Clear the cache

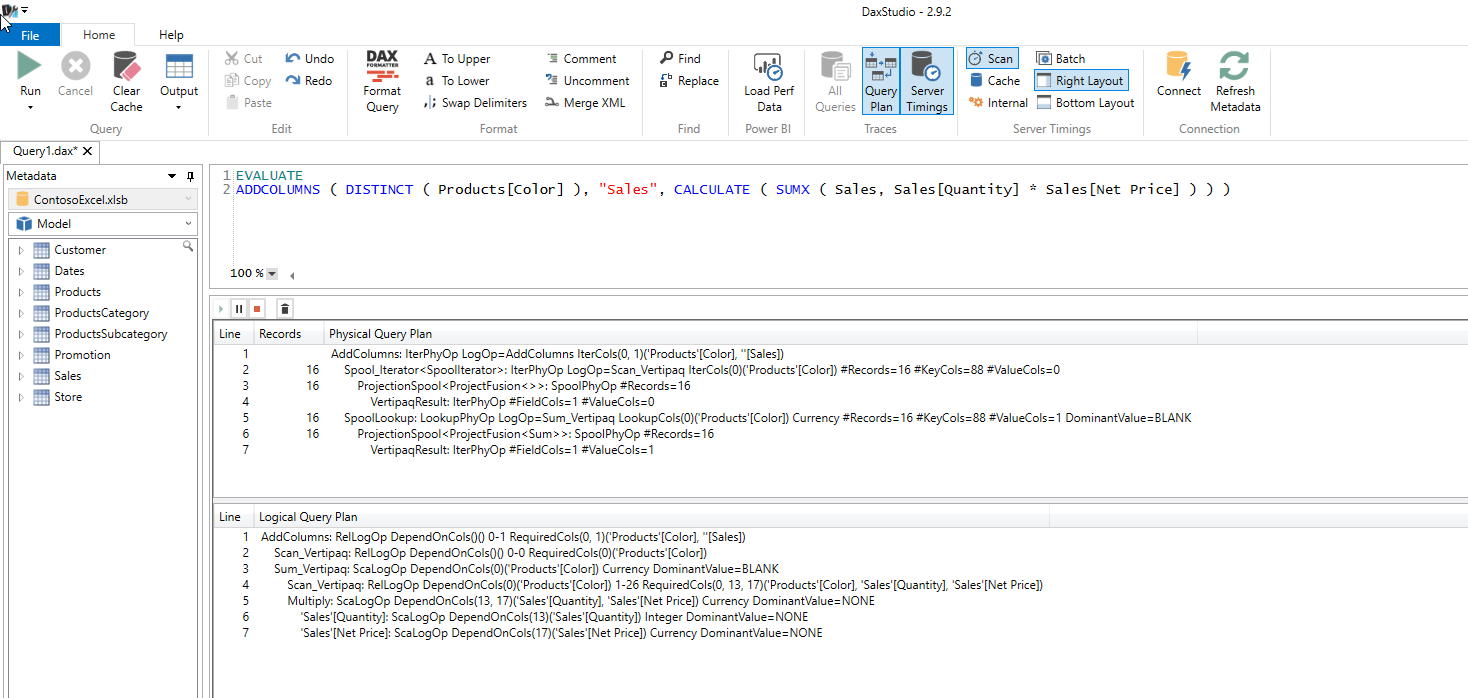[126, 80]
